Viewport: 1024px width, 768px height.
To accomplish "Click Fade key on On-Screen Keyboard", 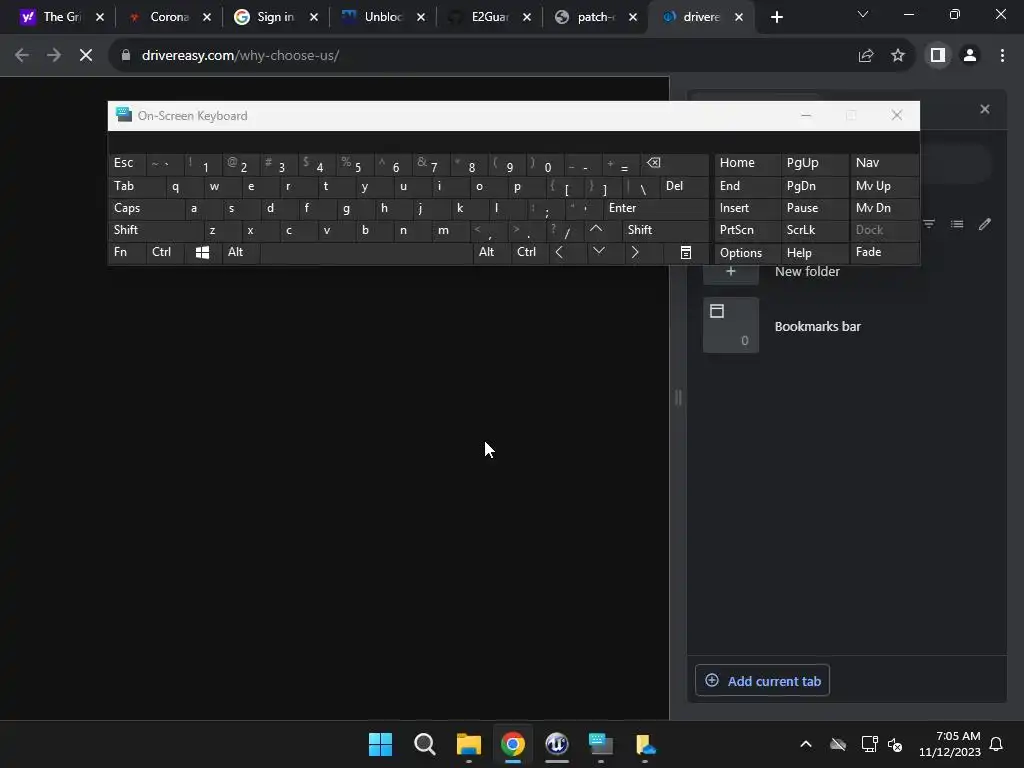I will tap(884, 253).
